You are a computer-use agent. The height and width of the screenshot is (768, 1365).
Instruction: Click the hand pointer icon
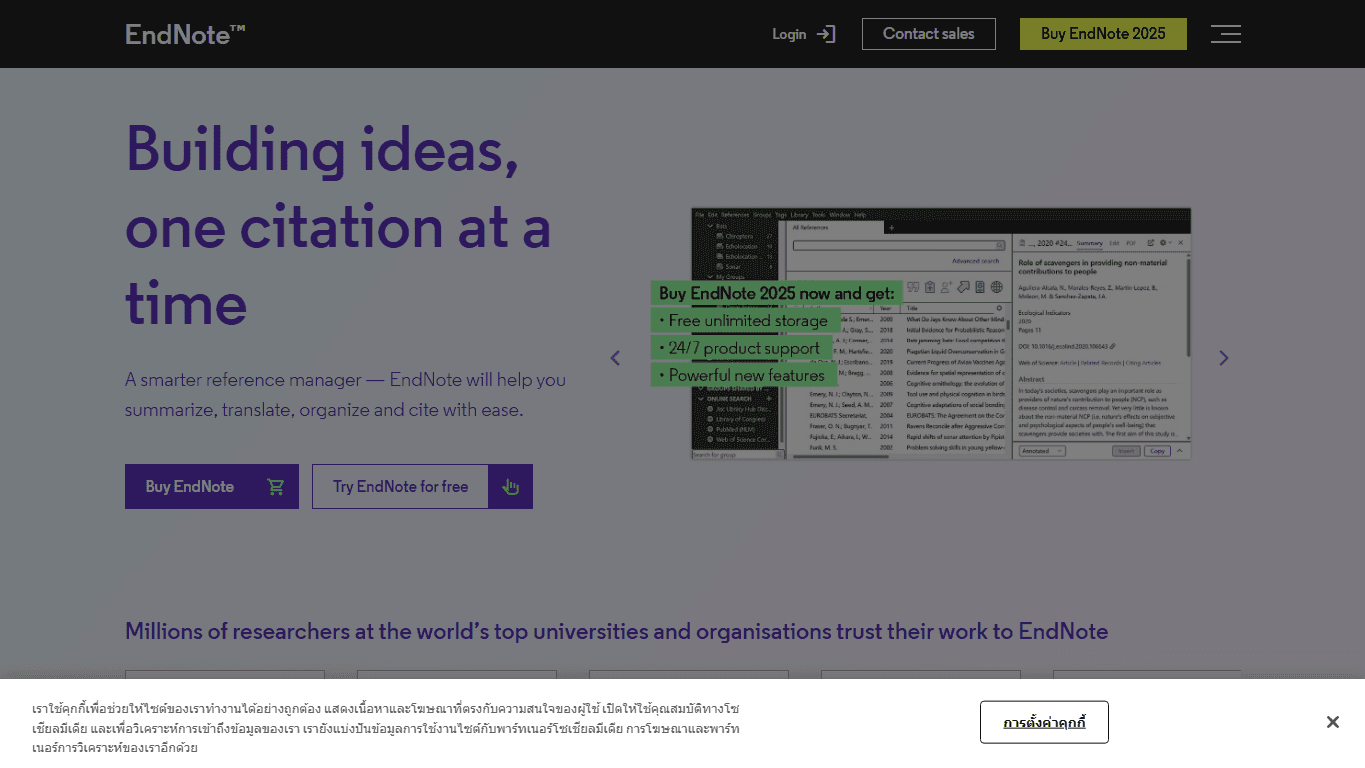[511, 487]
